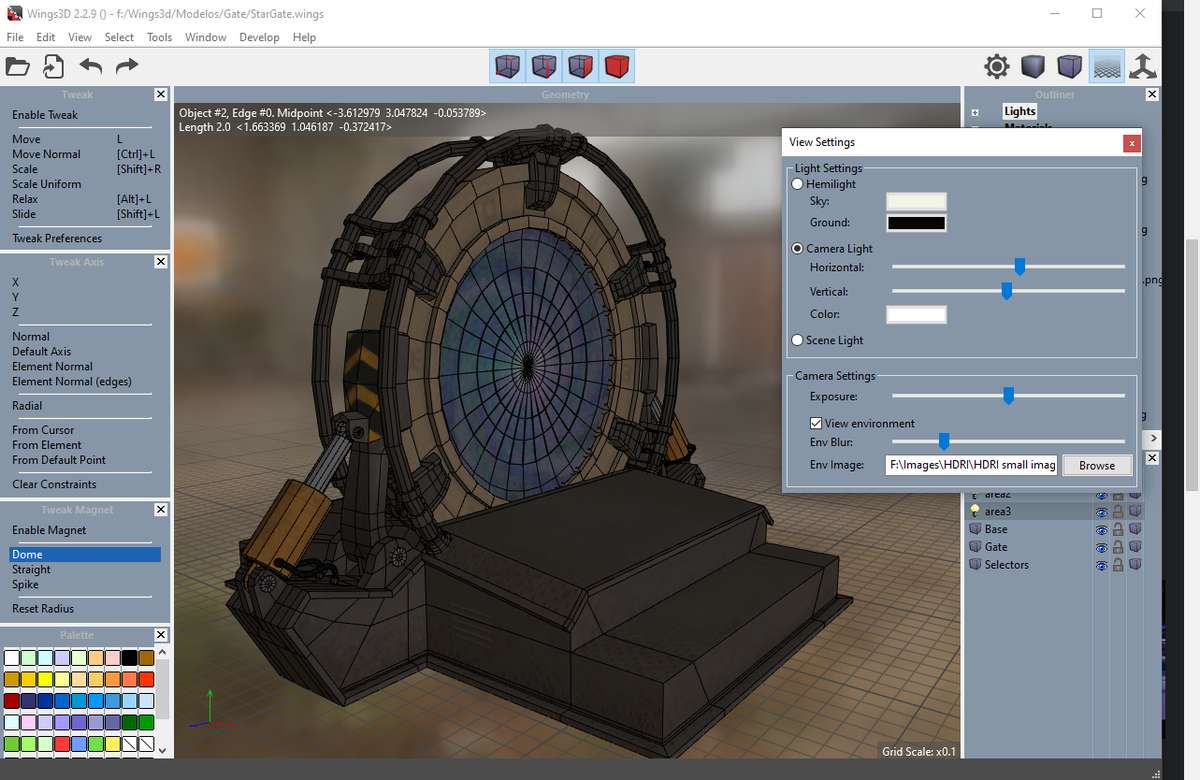Redo the action with the right arrow icon

pyautogui.click(x=127, y=67)
